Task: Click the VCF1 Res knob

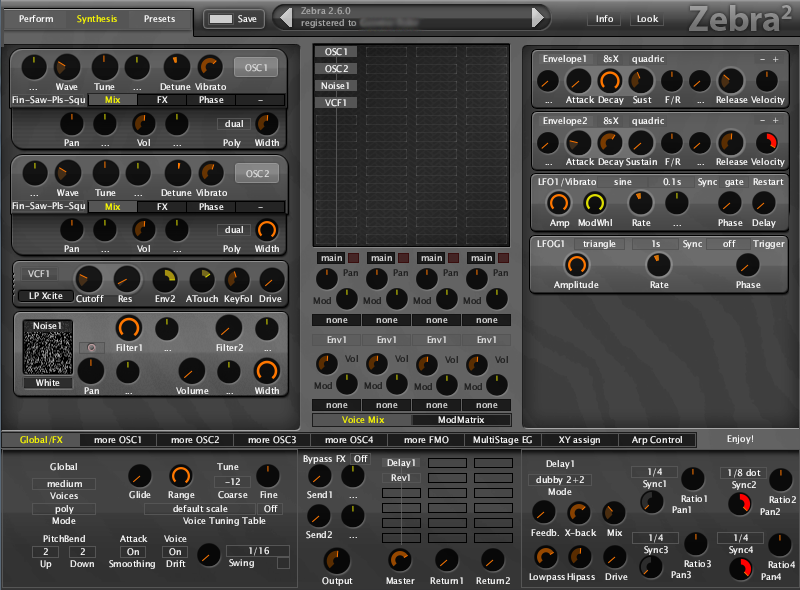Action: click(126, 279)
